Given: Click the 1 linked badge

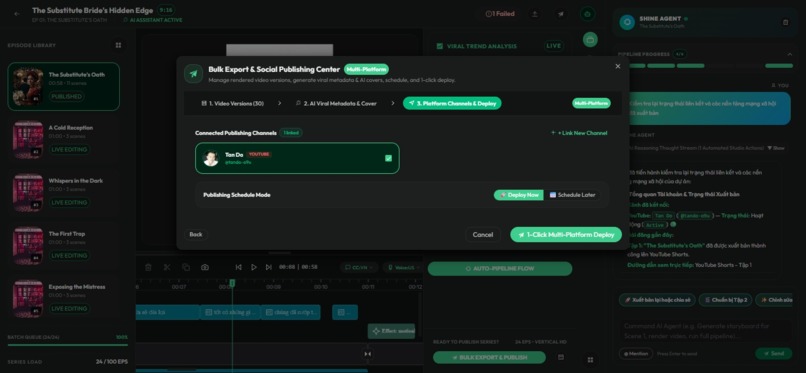Looking at the screenshot, I should [291, 133].
